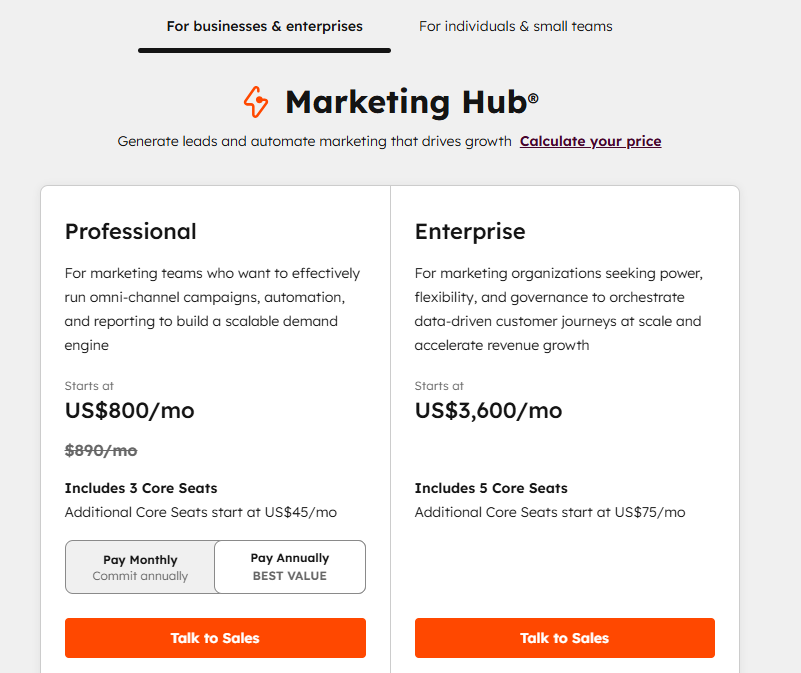Click the US$800/mo Professional price
Image resolution: width=801 pixels, height=673 pixels.
tap(130, 411)
